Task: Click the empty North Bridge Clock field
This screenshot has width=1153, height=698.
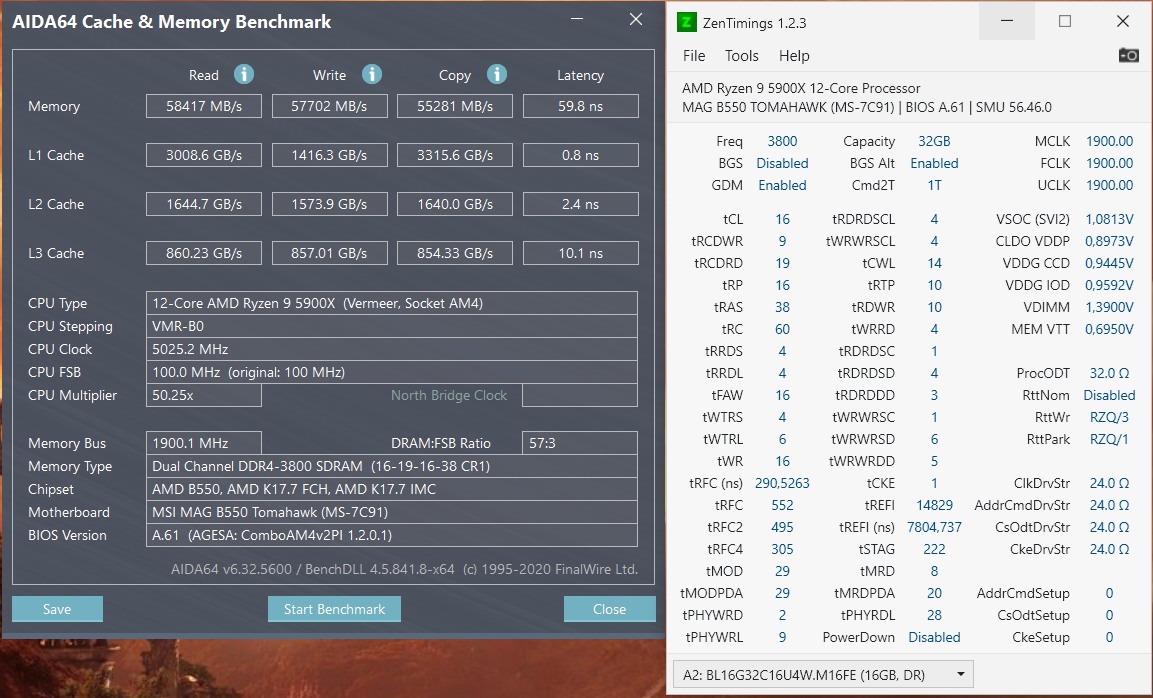Action: 579,395
